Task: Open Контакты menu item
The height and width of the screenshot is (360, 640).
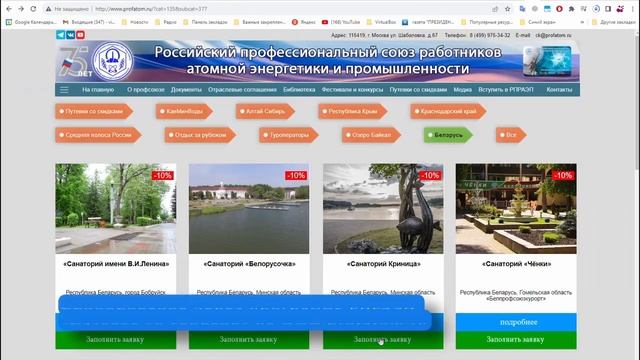Action: pos(559,89)
